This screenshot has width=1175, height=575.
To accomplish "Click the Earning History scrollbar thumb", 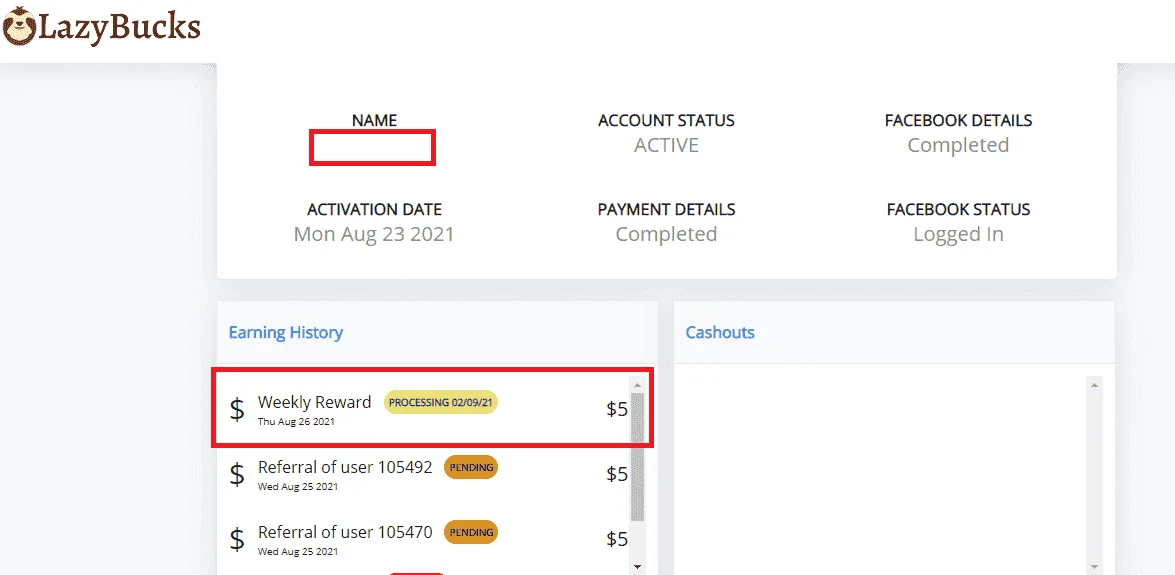I will pos(637,456).
